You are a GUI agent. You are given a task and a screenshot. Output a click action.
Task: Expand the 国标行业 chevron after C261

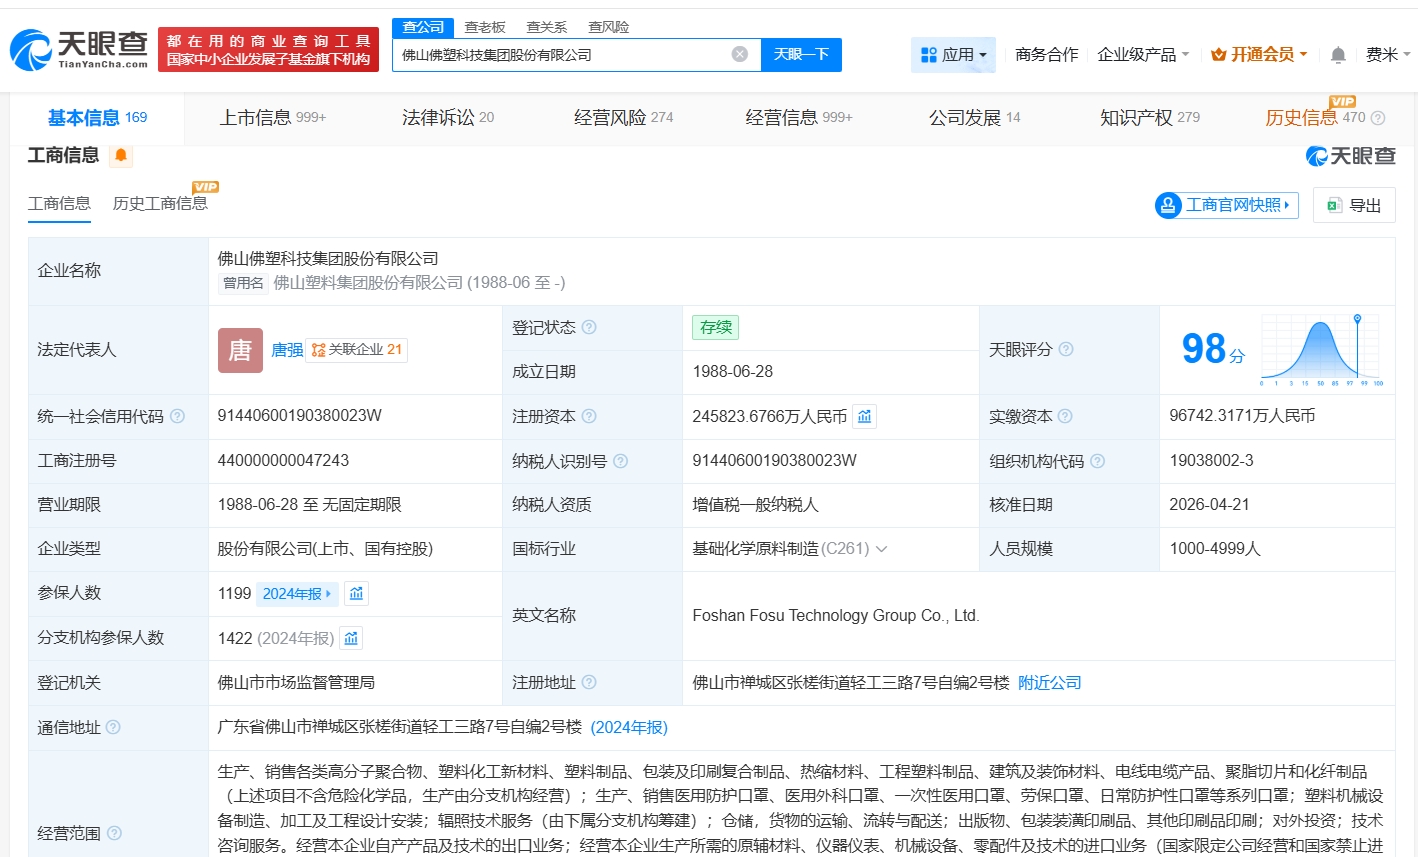click(882, 549)
